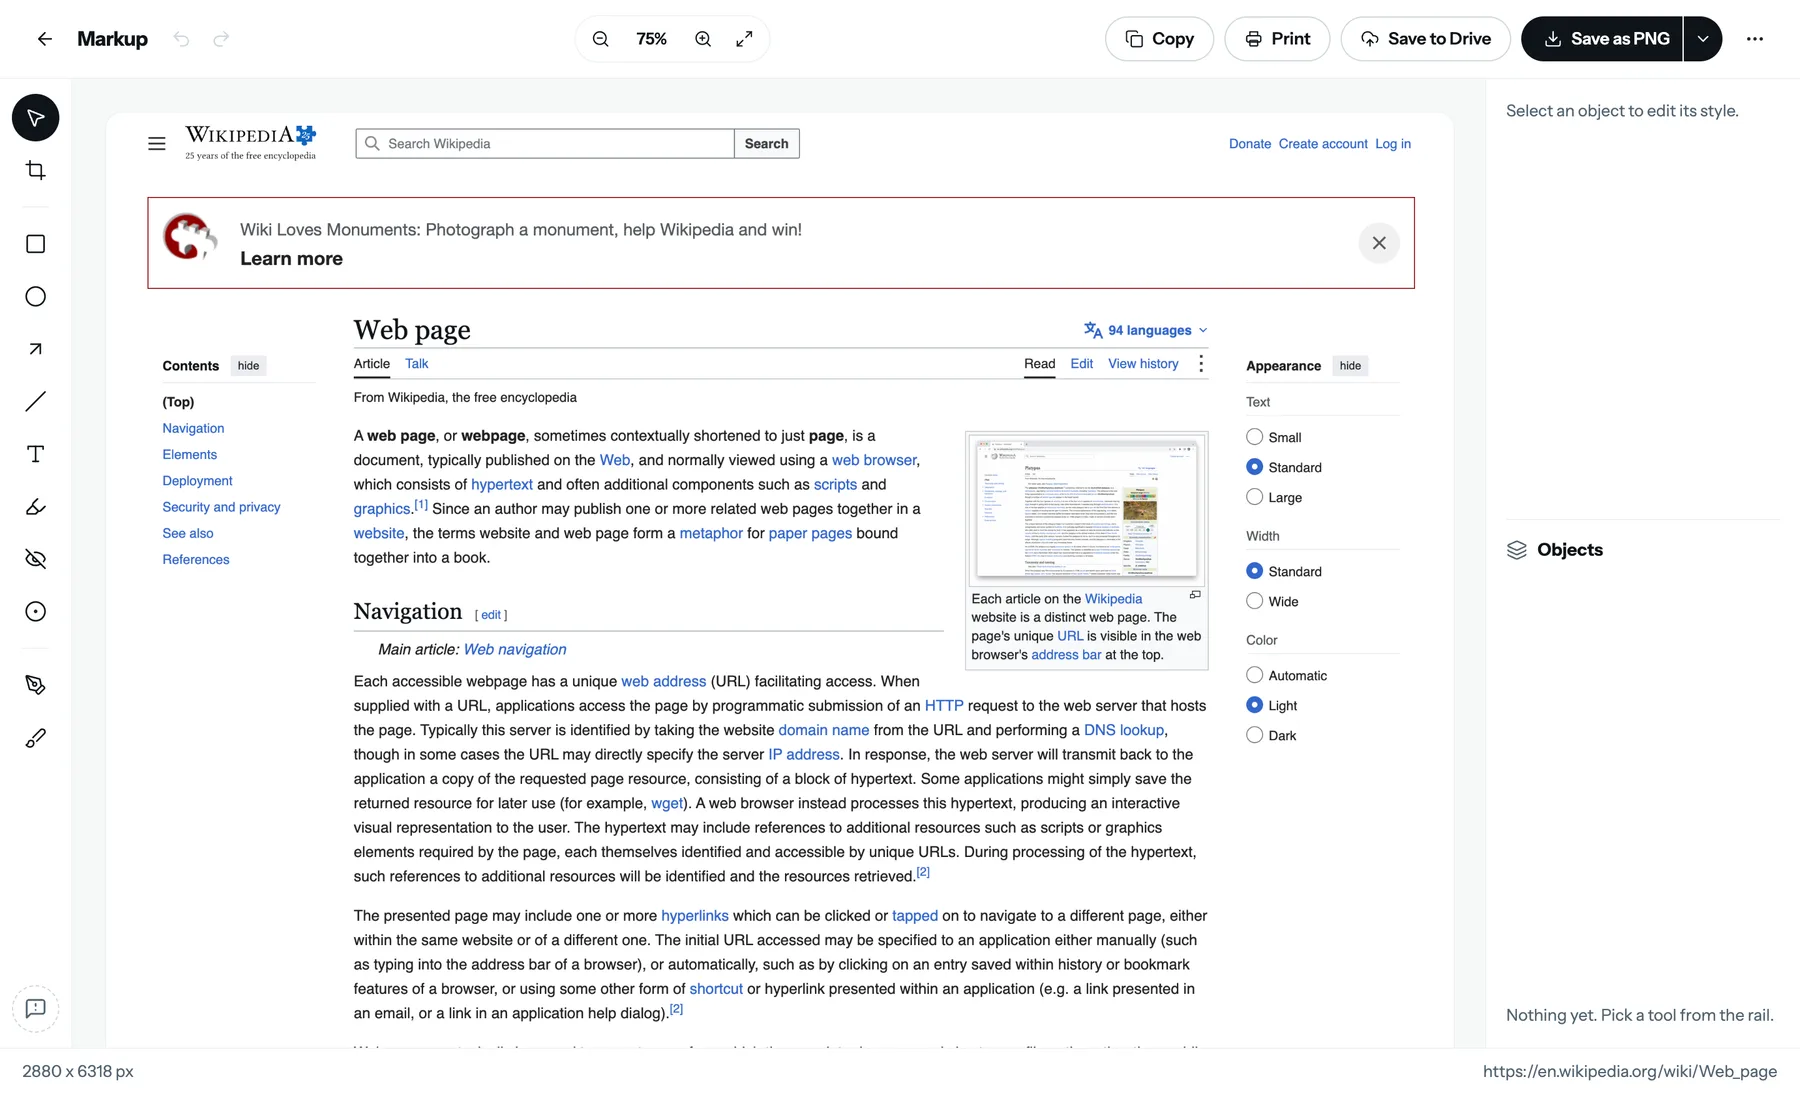Image resolution: width=1800 pixels, height=1094 pixels.
Task: Choose Small text size
Action: pos(1254,437)
